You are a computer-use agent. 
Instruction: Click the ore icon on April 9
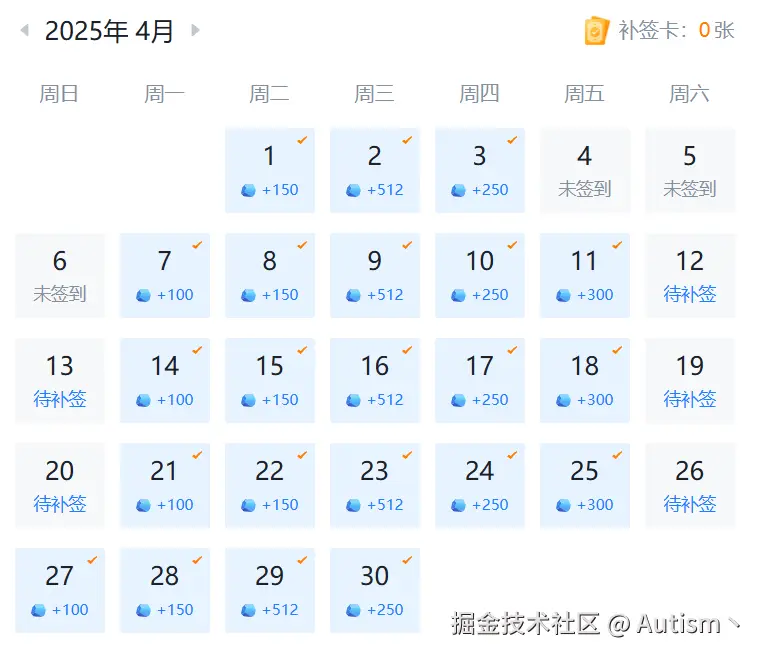(x=353, y=295)
